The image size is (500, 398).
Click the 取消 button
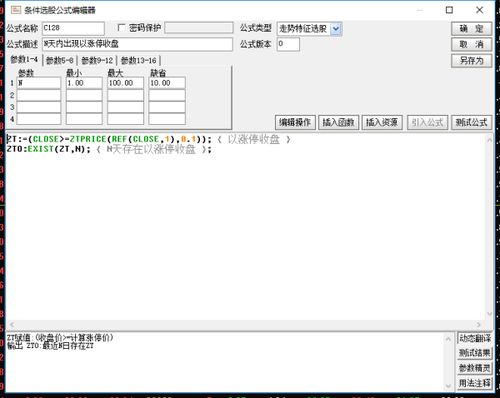471,44
